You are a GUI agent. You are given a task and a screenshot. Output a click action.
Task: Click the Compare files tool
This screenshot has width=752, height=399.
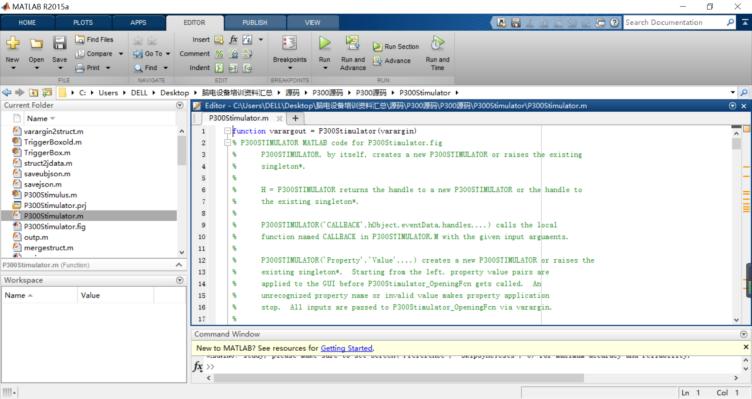click(94, 54)
